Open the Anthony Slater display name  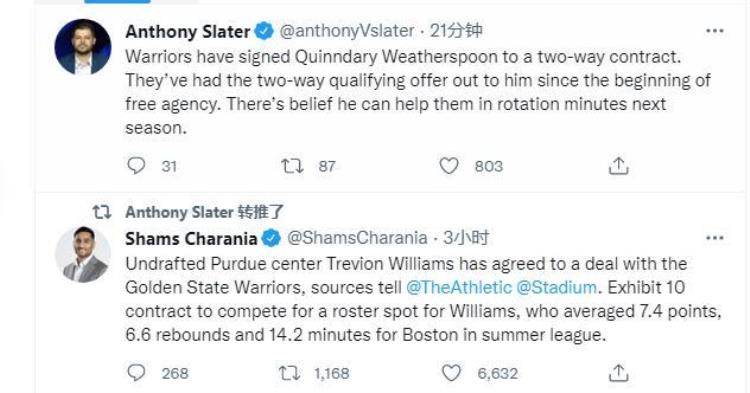point(188,32)
